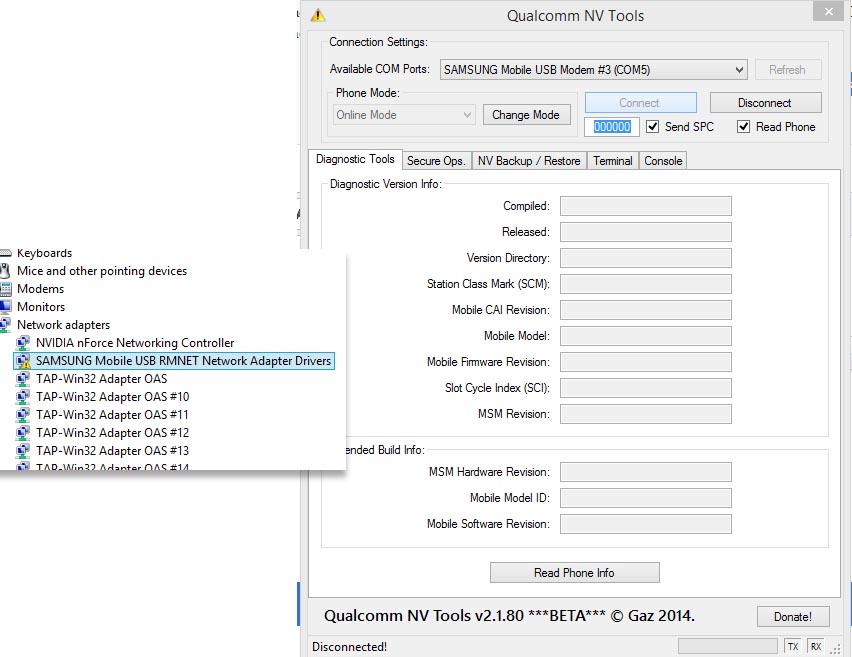Switch to the Diagnostic Tools tab

(x=355, y=159)
